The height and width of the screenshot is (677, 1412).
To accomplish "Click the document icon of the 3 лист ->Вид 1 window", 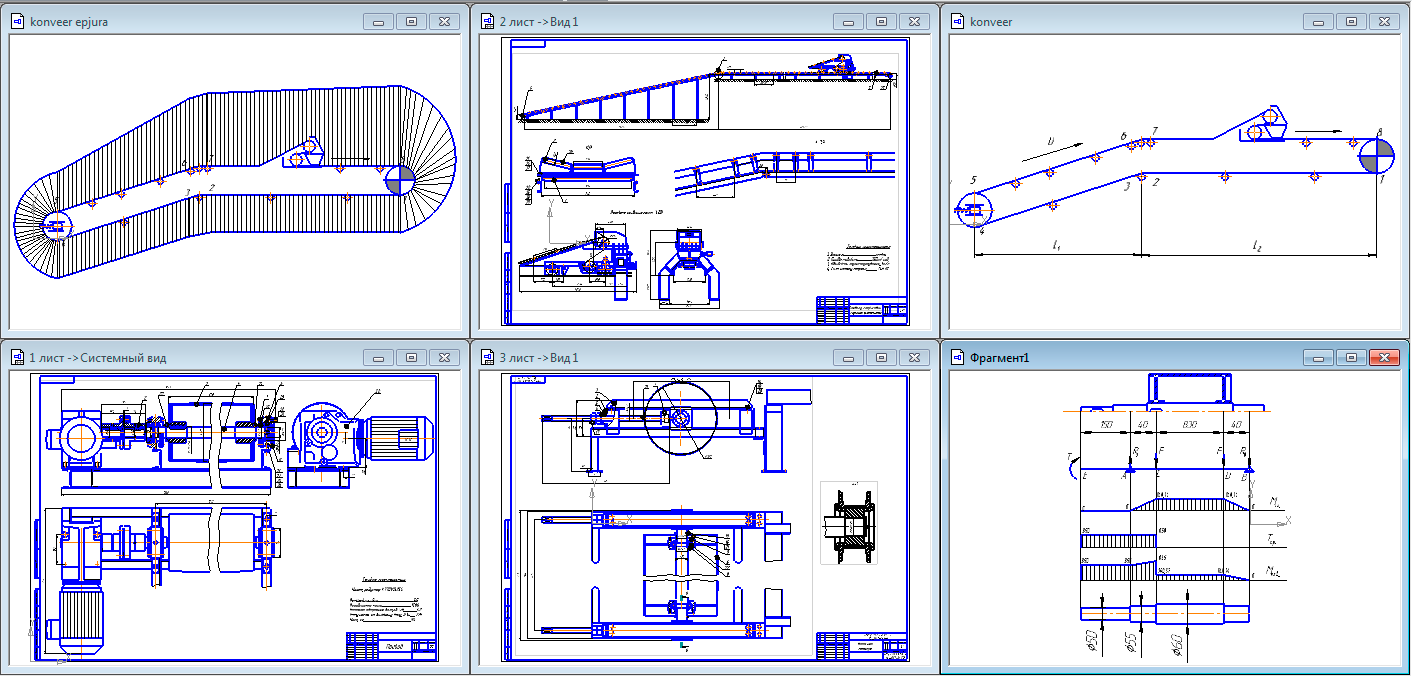I will click(487, 357).
